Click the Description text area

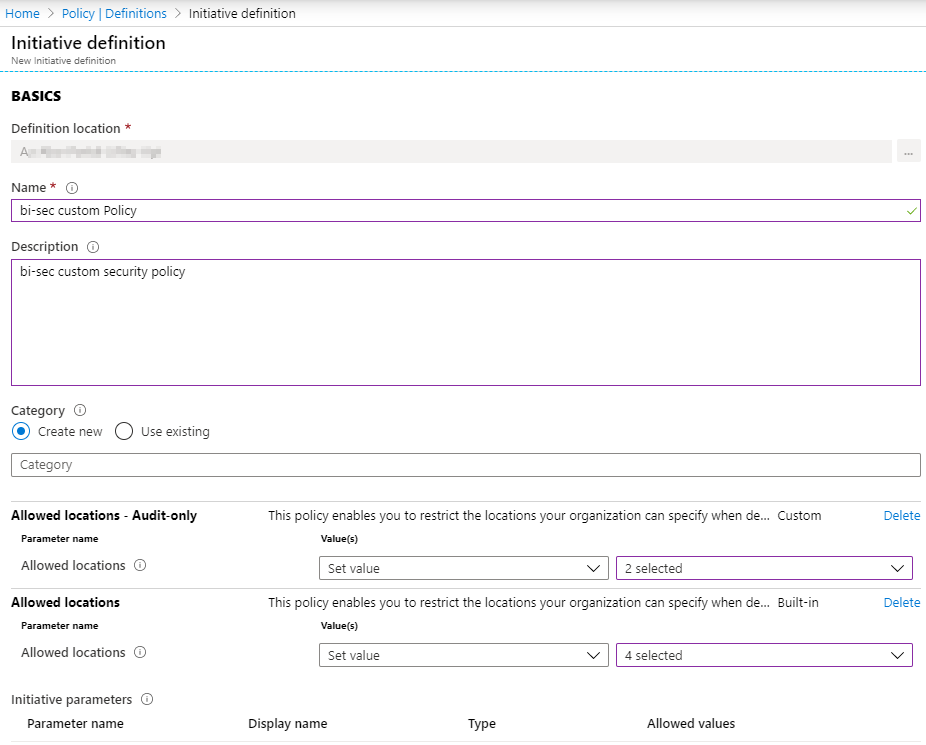(465, 320)
